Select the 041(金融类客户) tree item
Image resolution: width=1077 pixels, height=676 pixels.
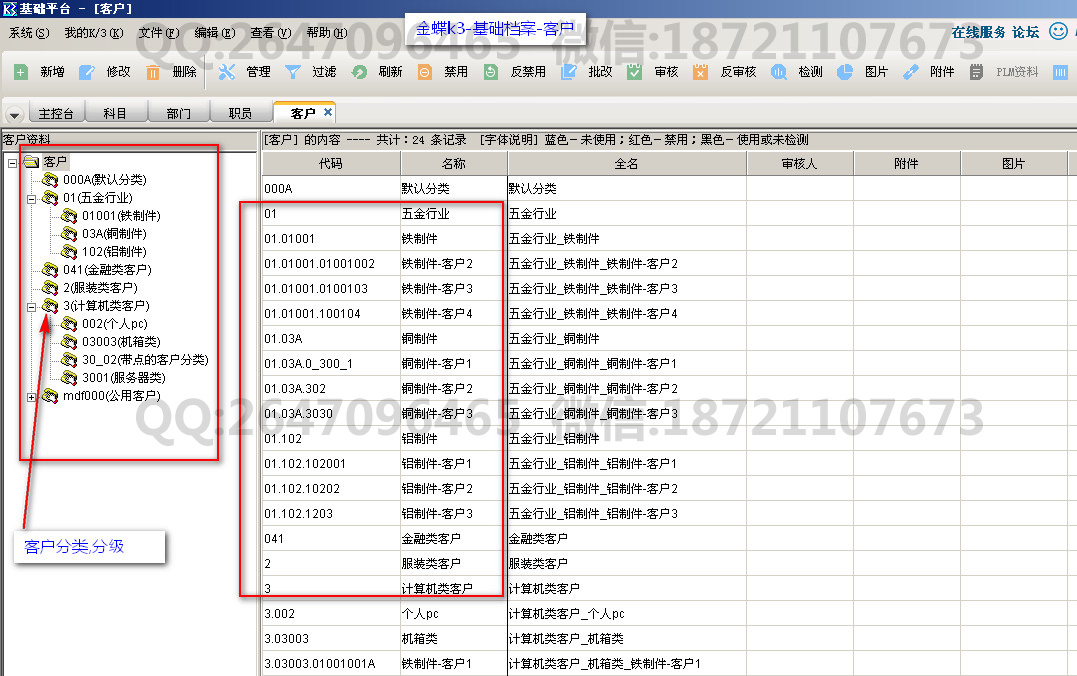click(106, 270)
